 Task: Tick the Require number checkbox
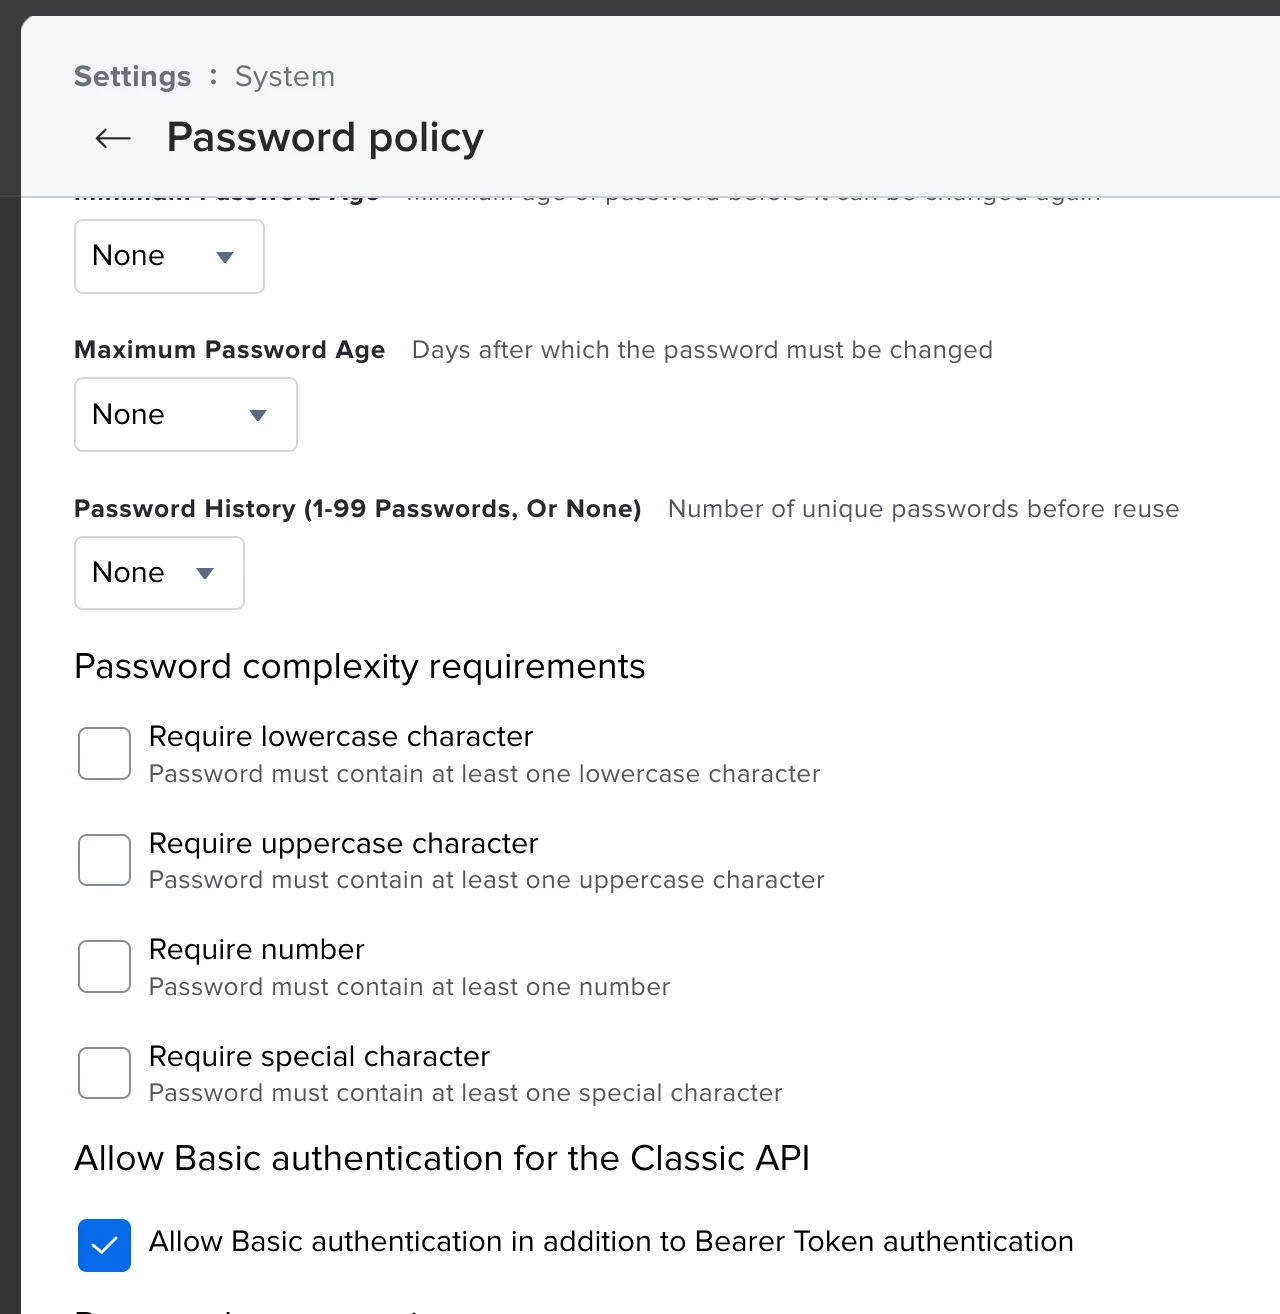[x=105, y=966]
